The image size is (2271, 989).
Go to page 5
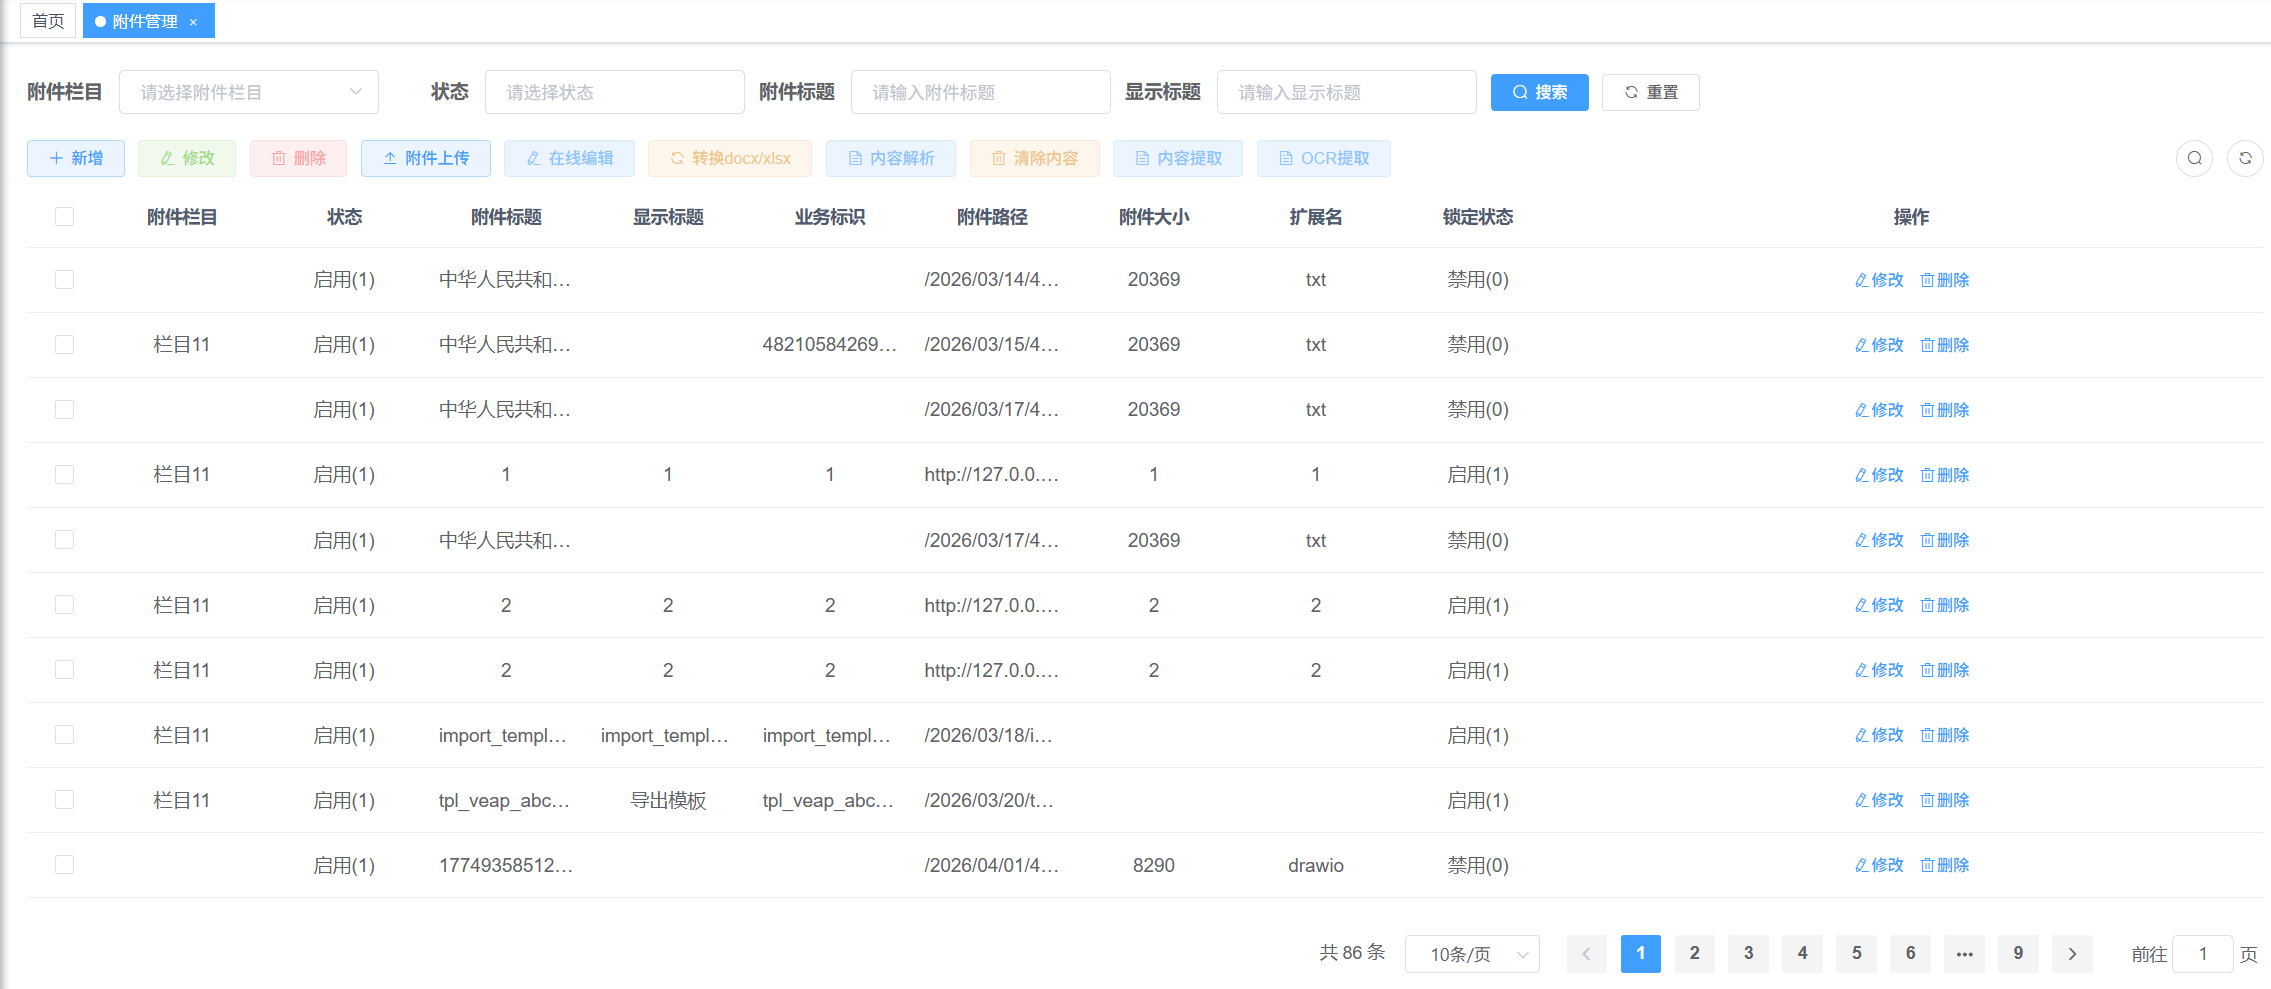click(1856, 954)
